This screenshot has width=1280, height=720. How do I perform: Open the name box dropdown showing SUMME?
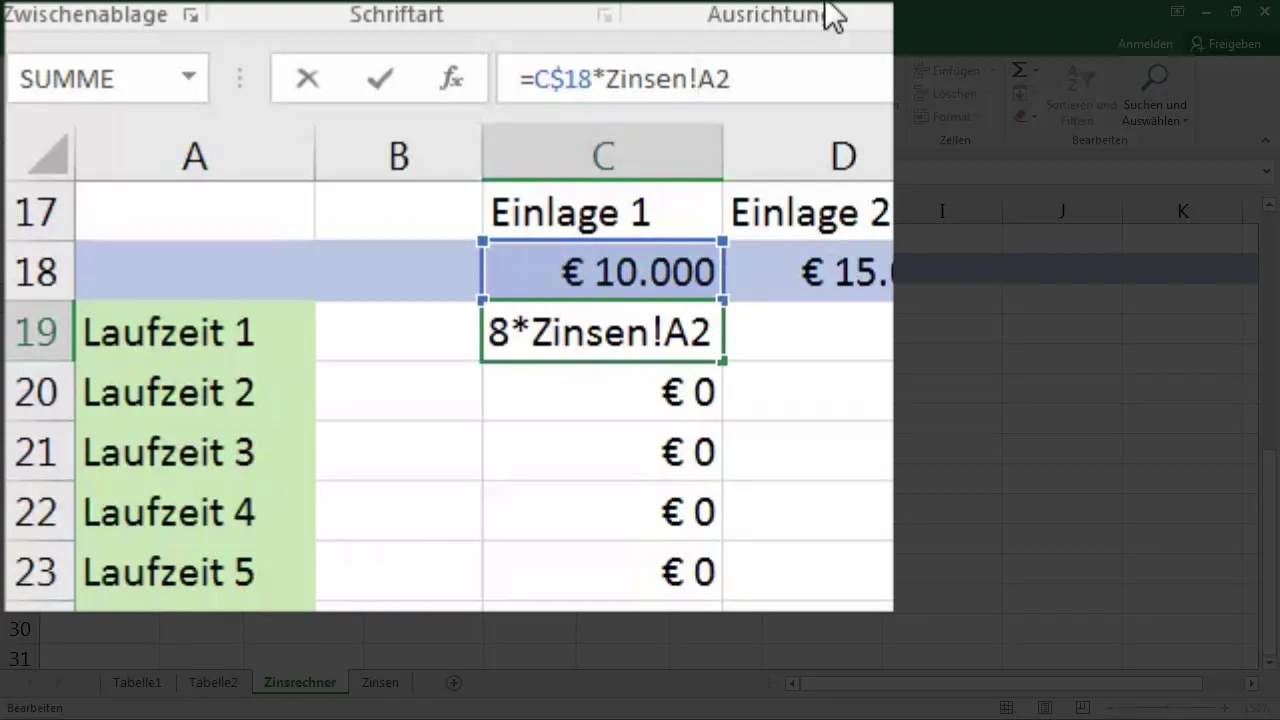(188, 78)
